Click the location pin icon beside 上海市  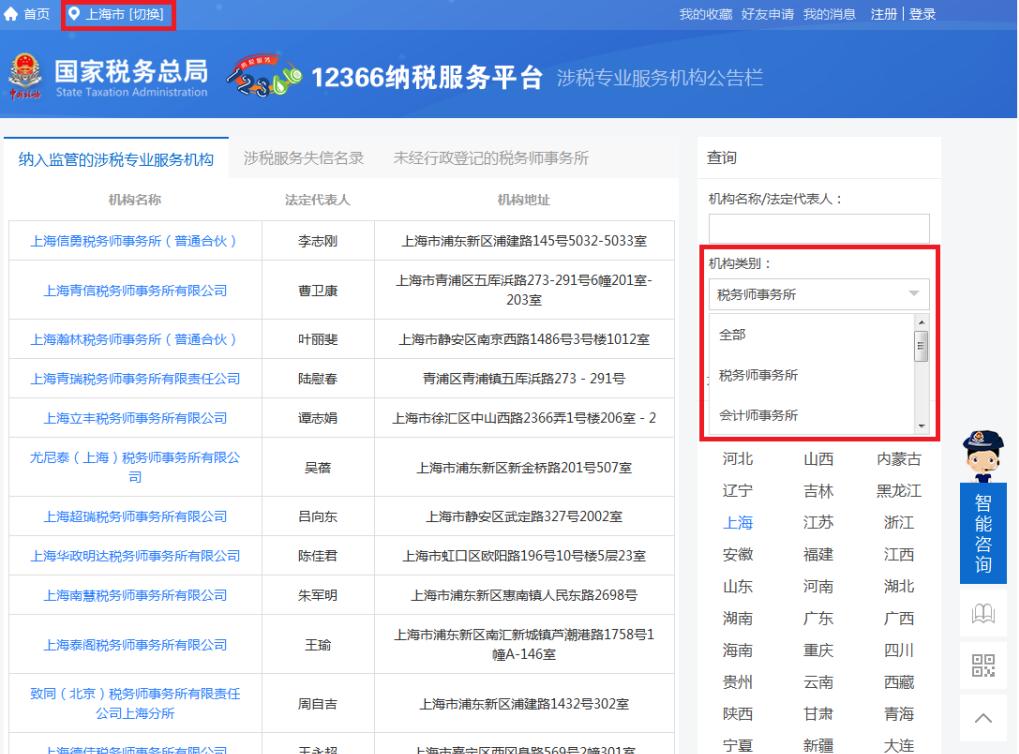coord(74,14)
